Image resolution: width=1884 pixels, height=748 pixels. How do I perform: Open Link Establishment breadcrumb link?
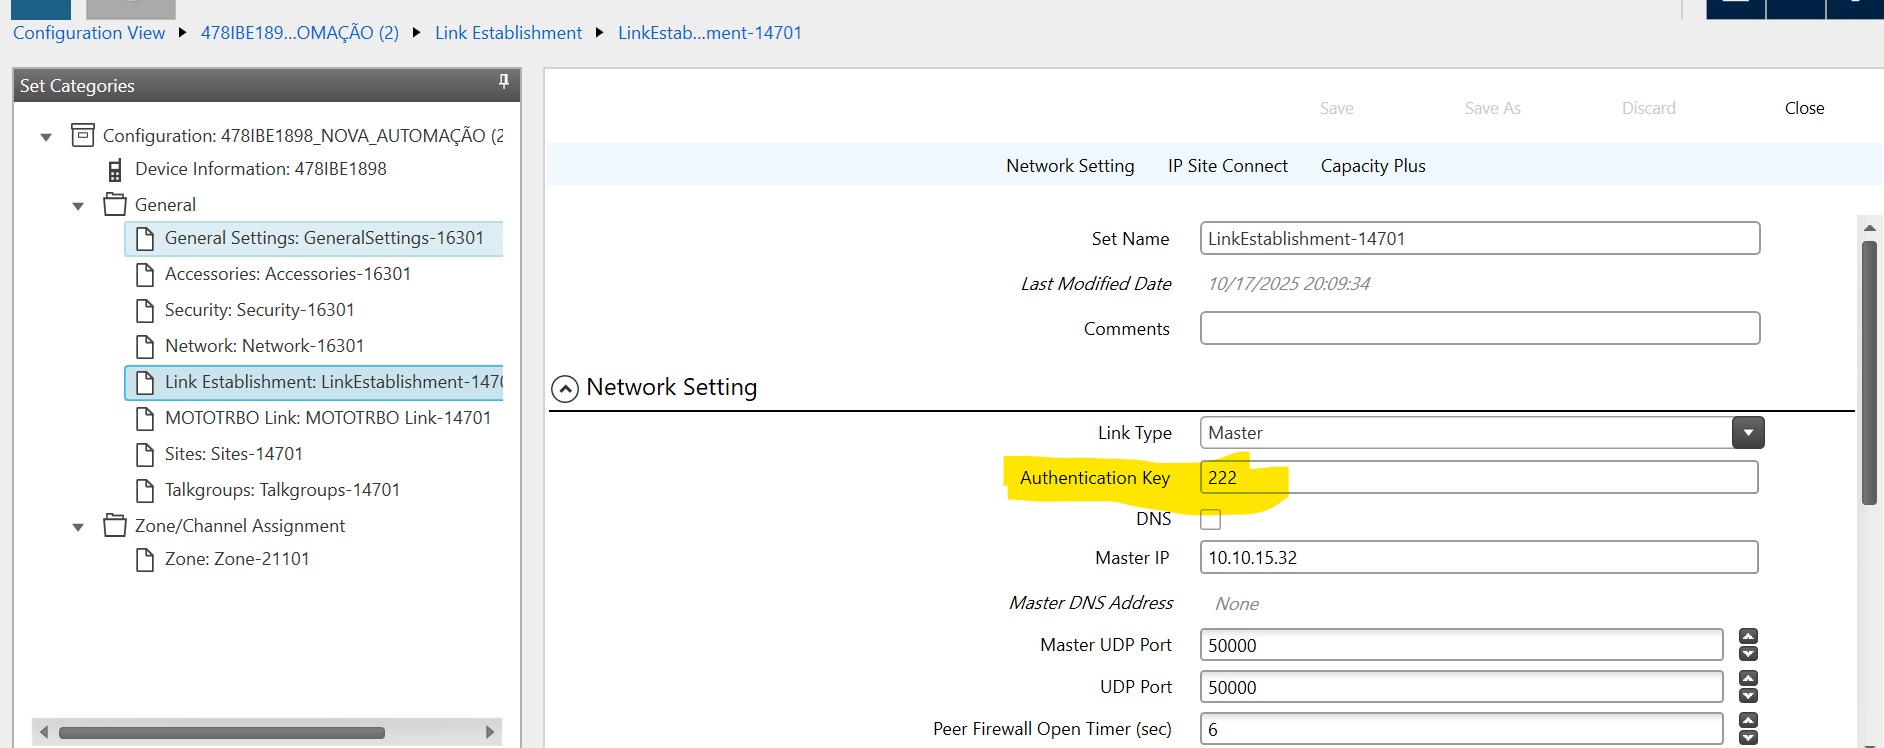[508, 33]
